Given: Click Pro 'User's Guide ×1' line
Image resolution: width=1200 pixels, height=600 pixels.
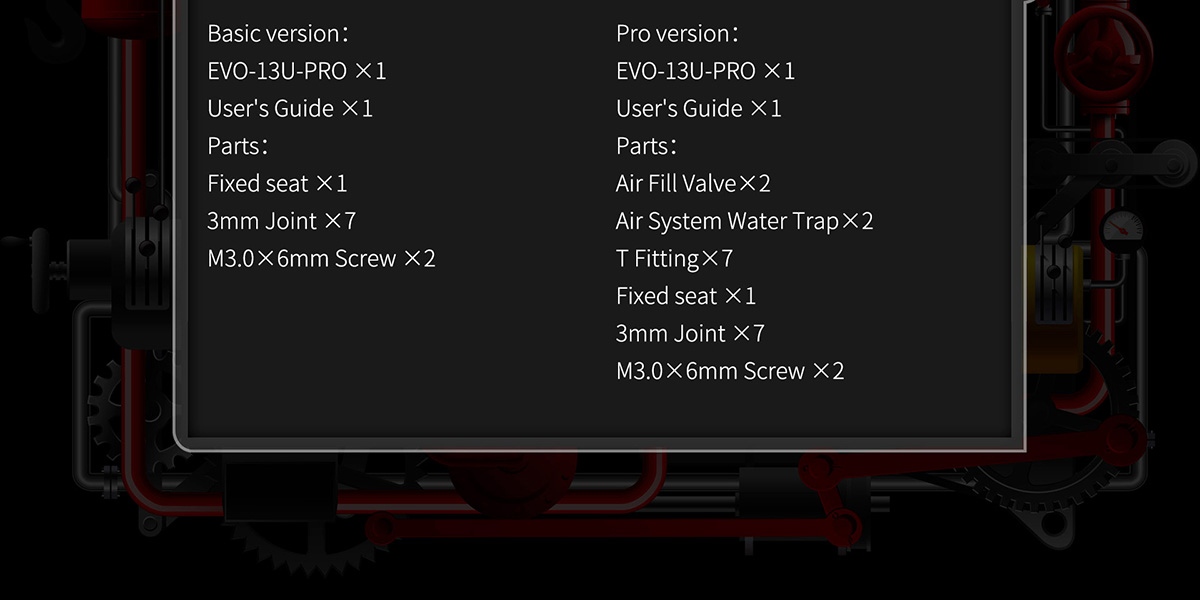Looking at the screenshot, I should pos(699,108).
